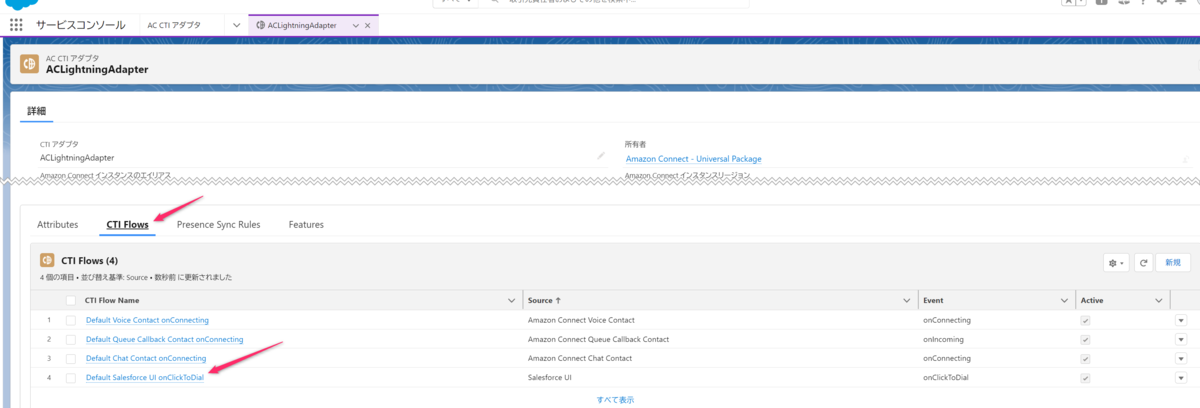Image resolution: width=1200 pixels, height=408 pixels.
Task: Open the App Launcher grid icon
Action: pos(16,24)
